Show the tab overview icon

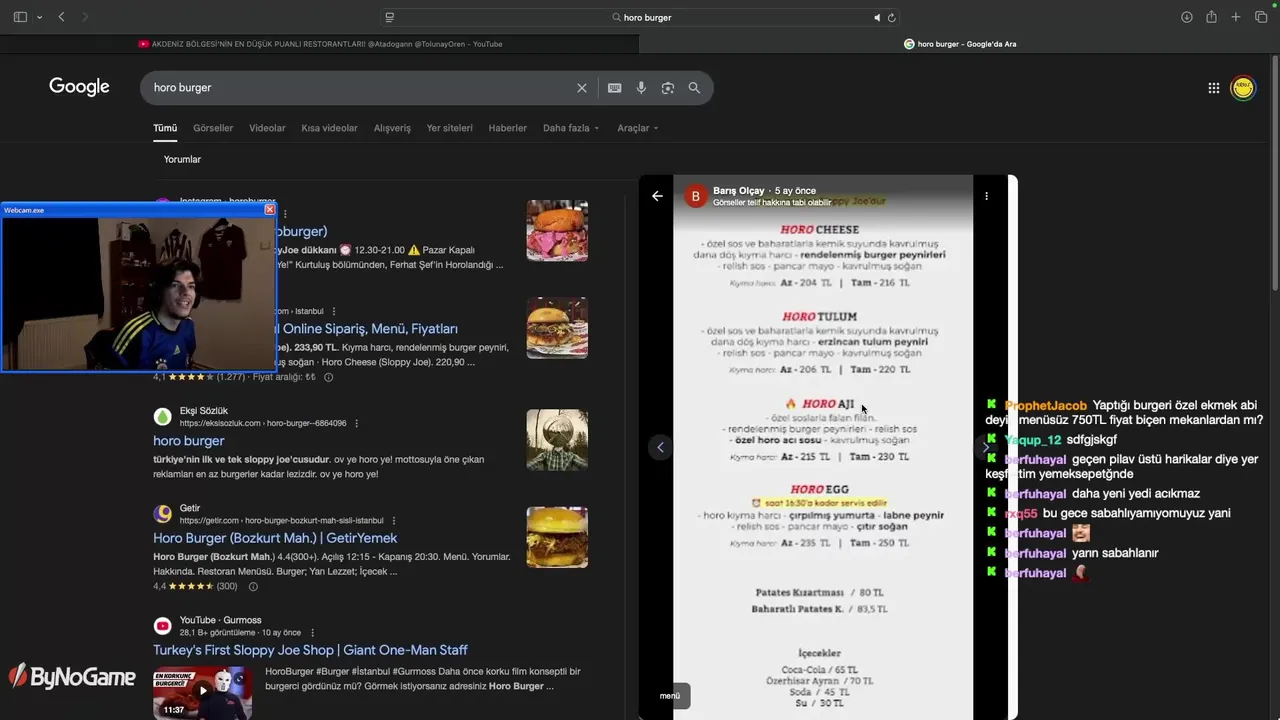coord(1261,17)
